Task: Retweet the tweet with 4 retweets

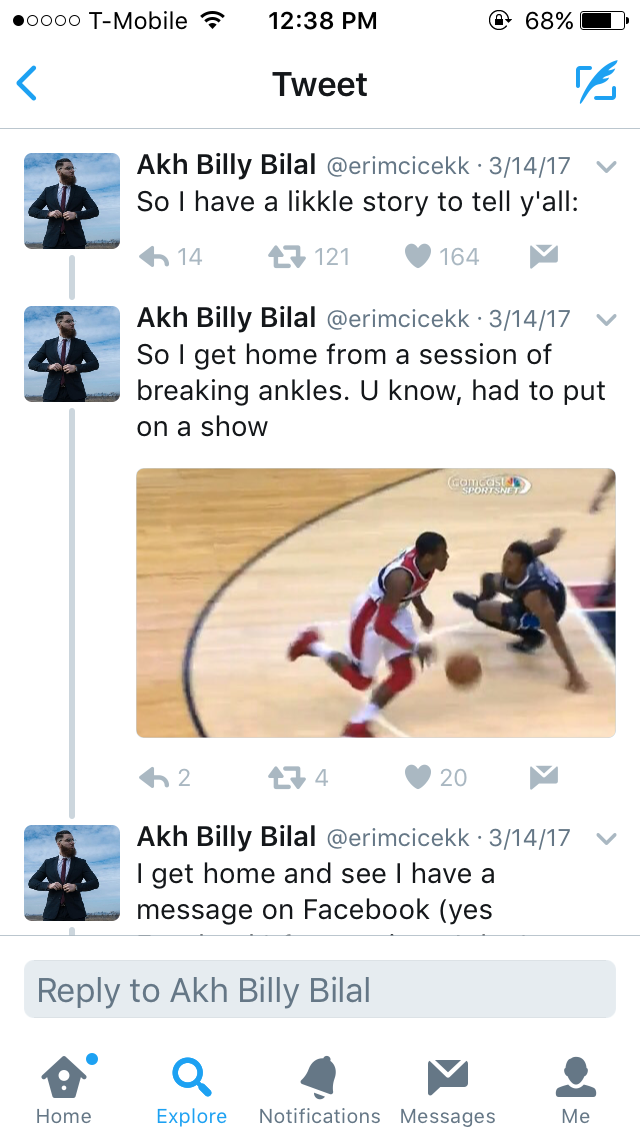Action: (x=287, y=777)
